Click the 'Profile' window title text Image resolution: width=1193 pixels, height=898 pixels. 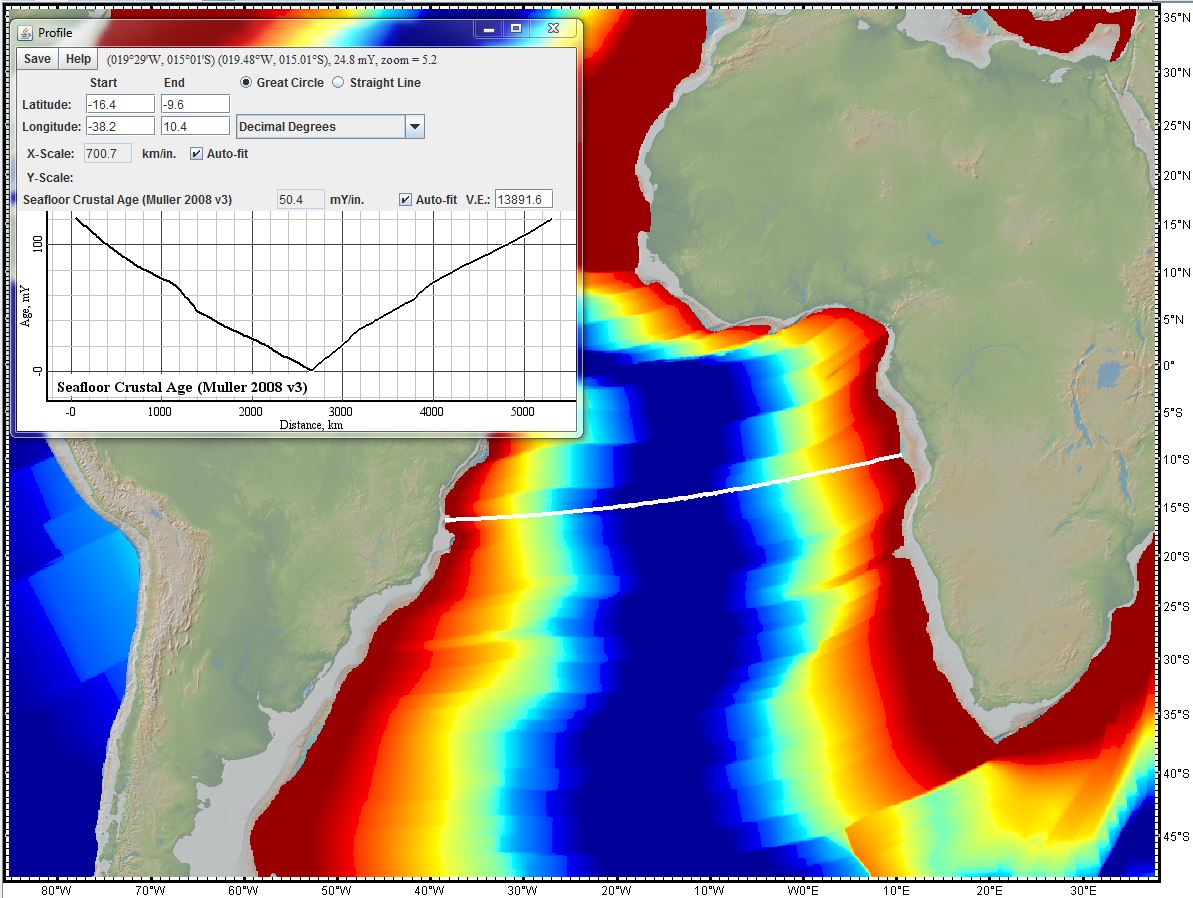pyautogui.click(x=55, y=33)
